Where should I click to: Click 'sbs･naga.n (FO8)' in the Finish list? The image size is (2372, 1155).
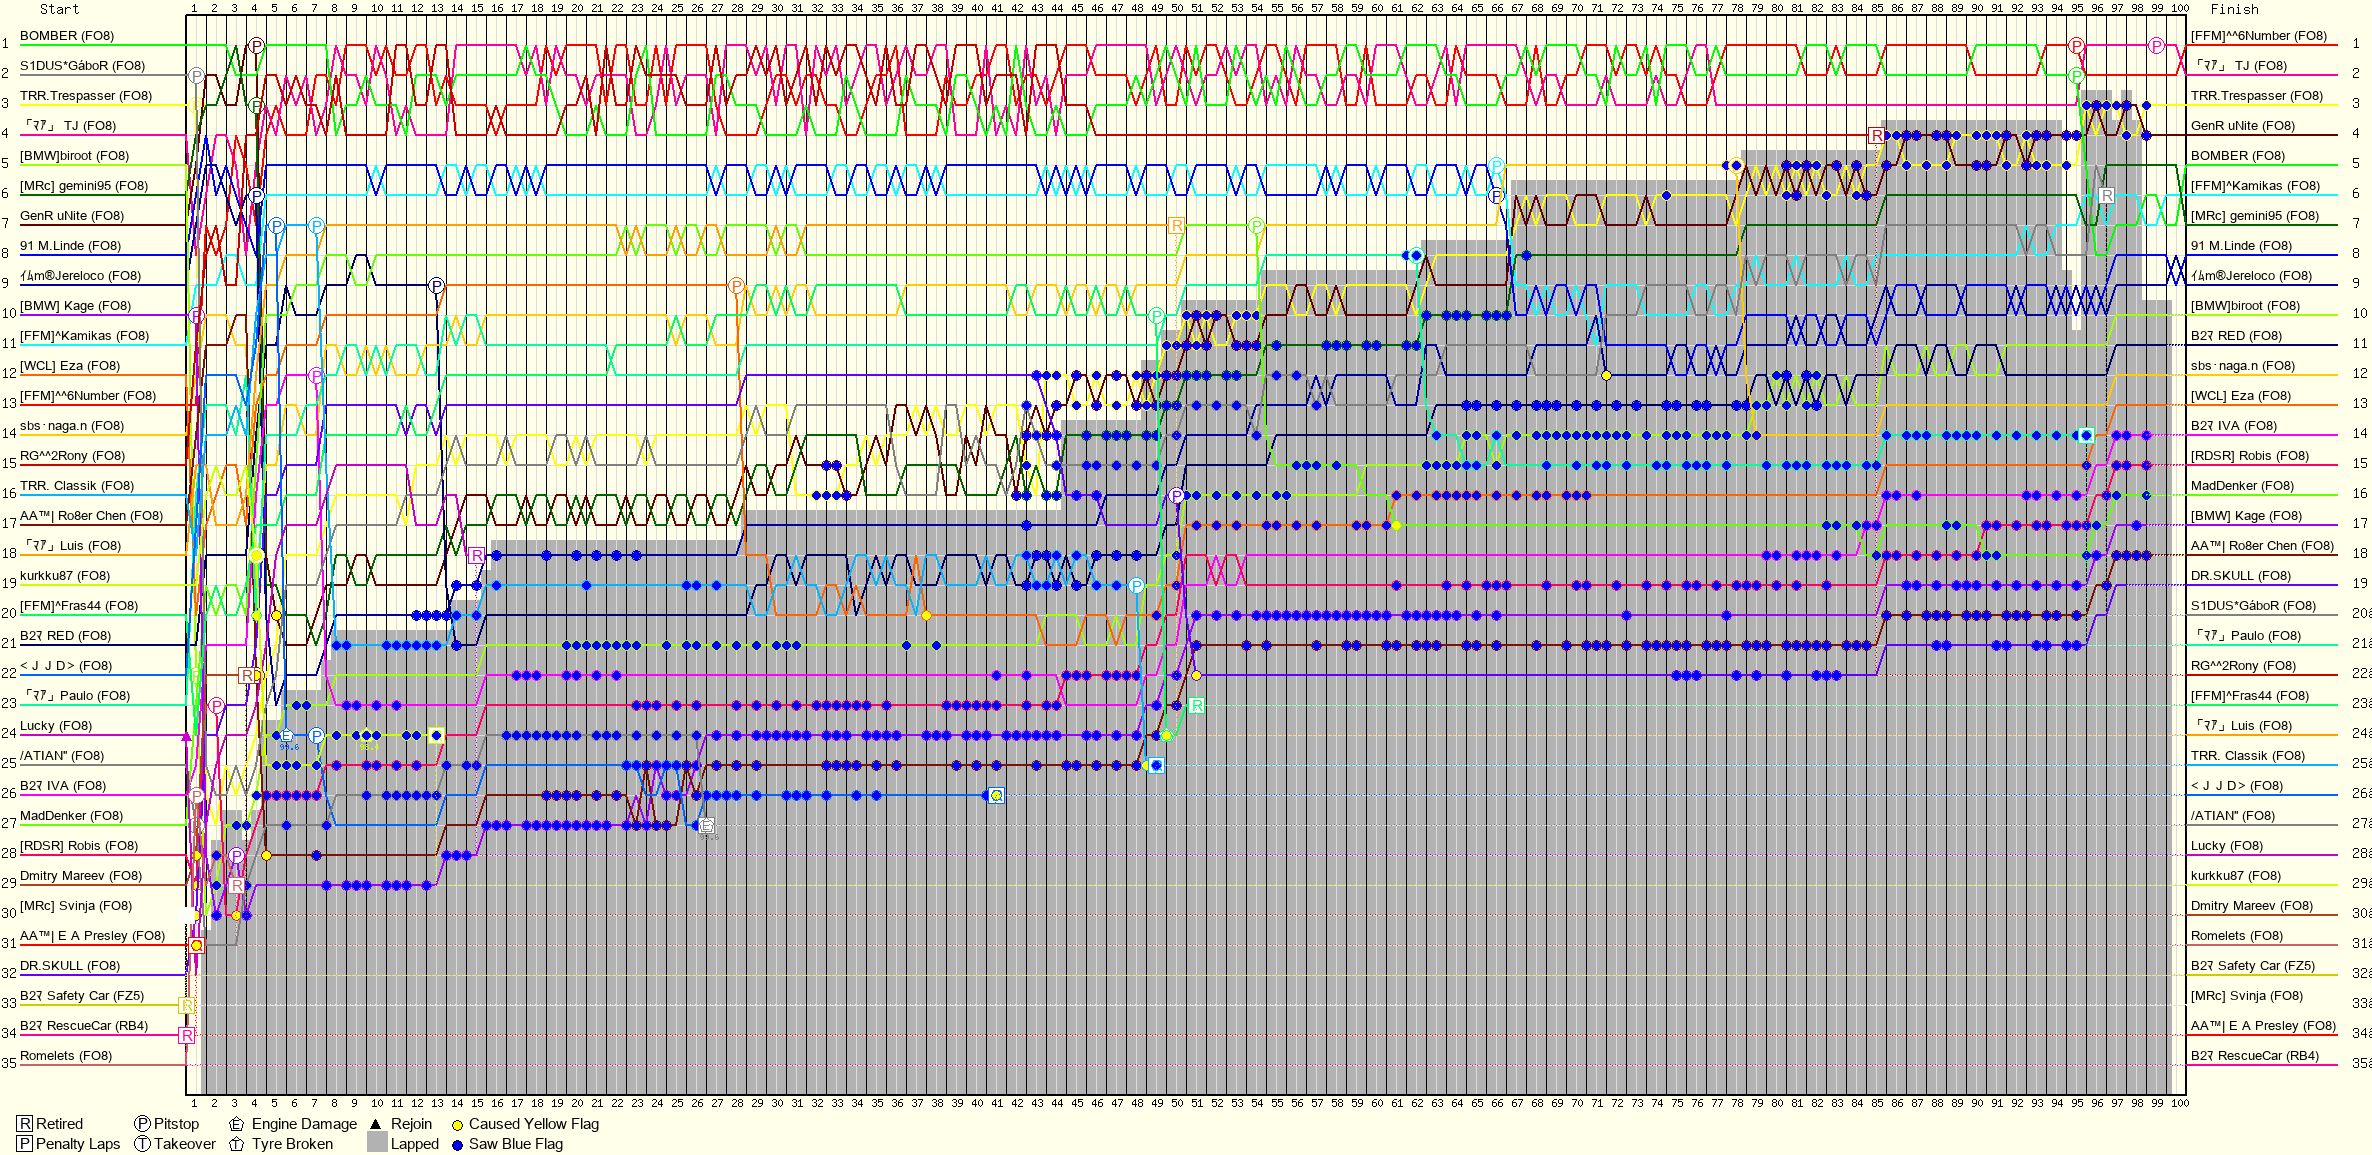coord(2244,366)
